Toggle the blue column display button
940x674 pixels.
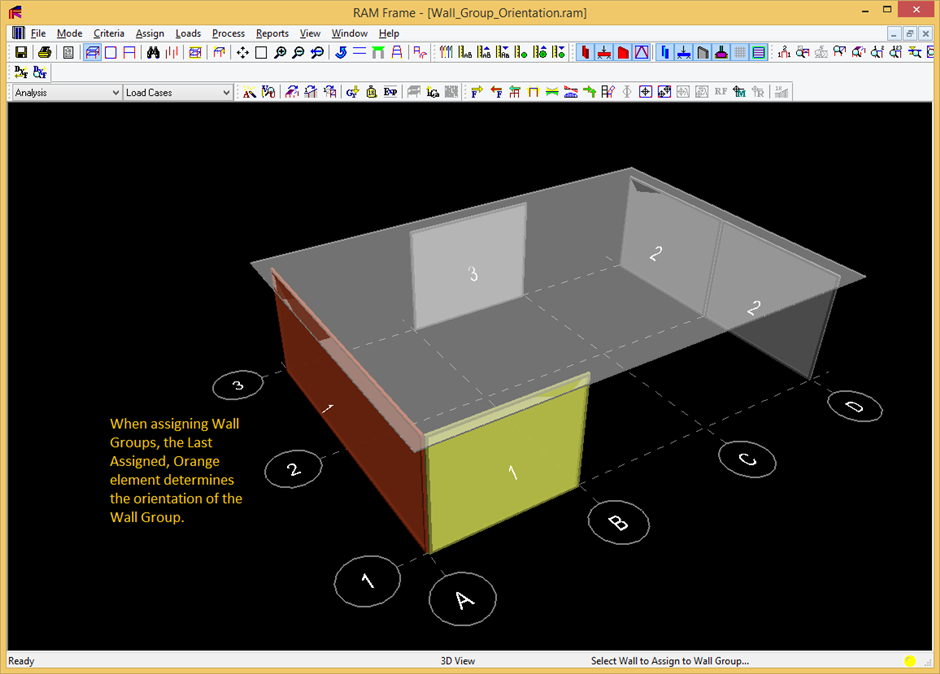coord(664,53)
